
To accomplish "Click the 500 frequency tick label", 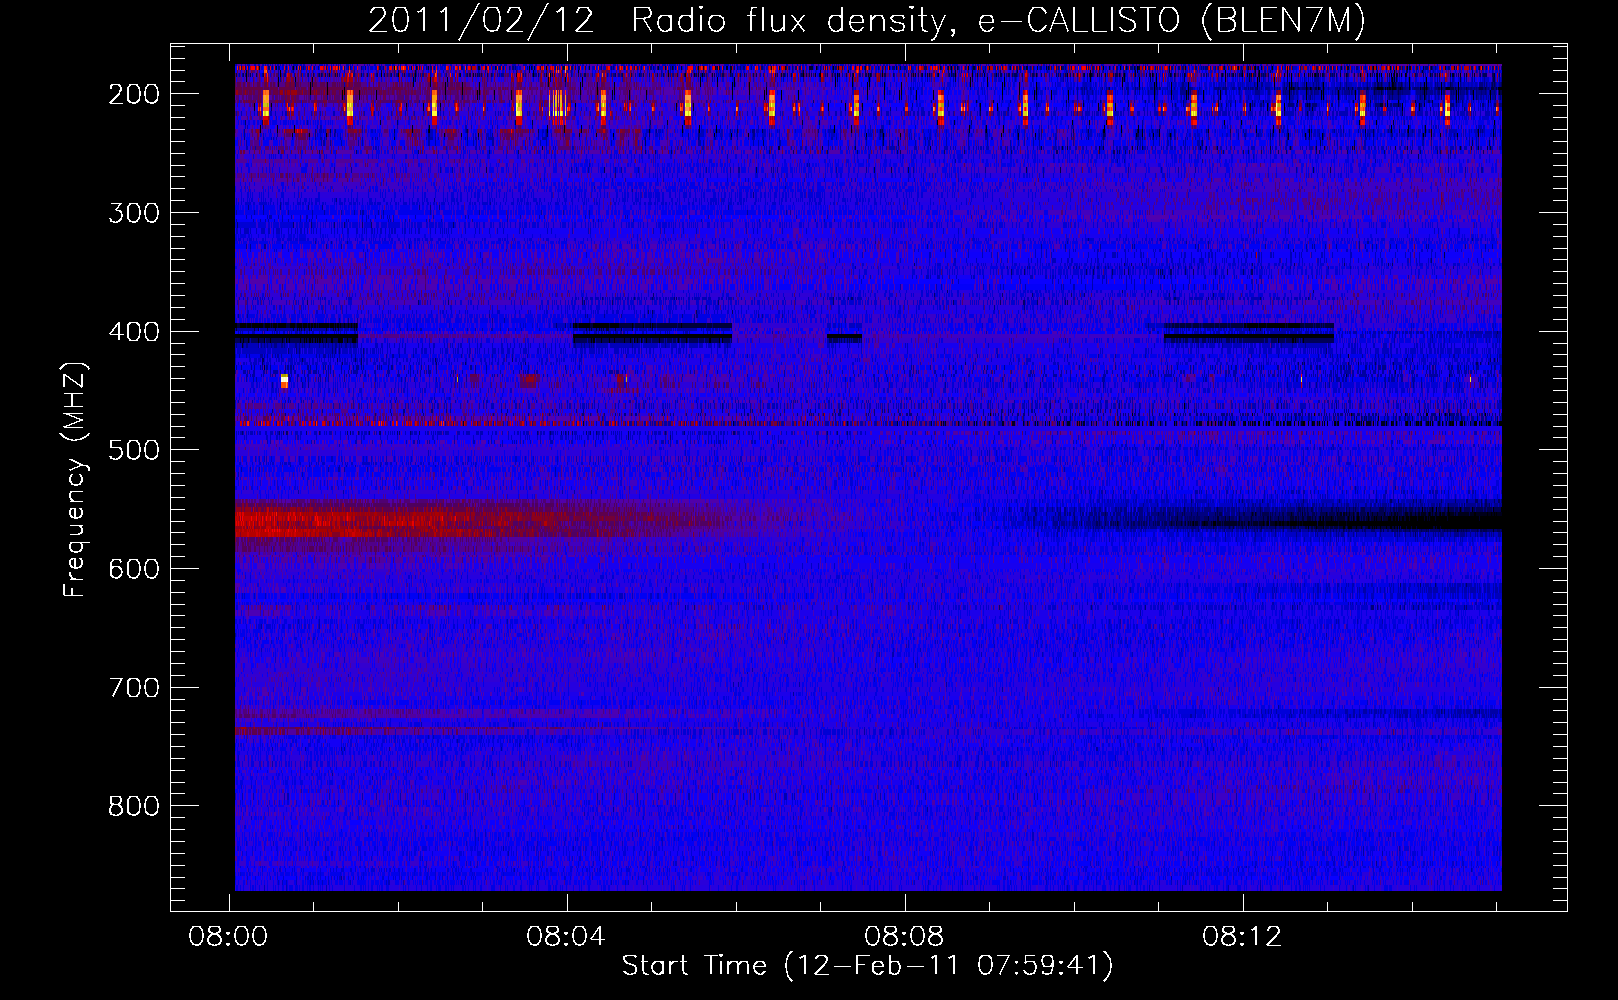I will [x=134, y=451].
